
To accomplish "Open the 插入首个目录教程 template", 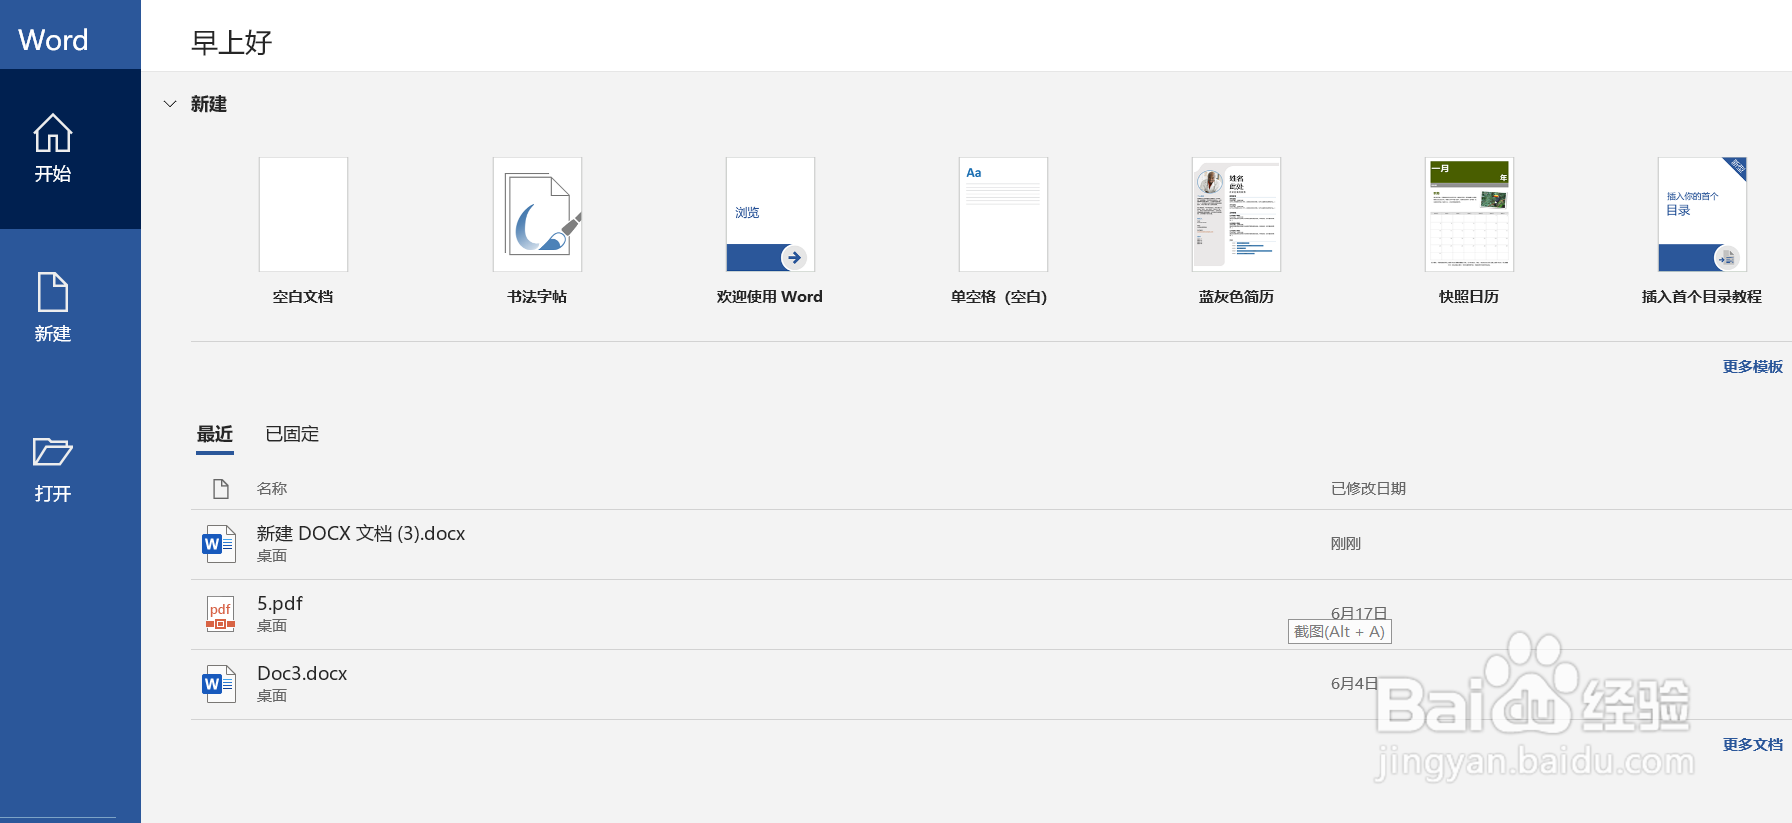I will (x=1702, y=214).
